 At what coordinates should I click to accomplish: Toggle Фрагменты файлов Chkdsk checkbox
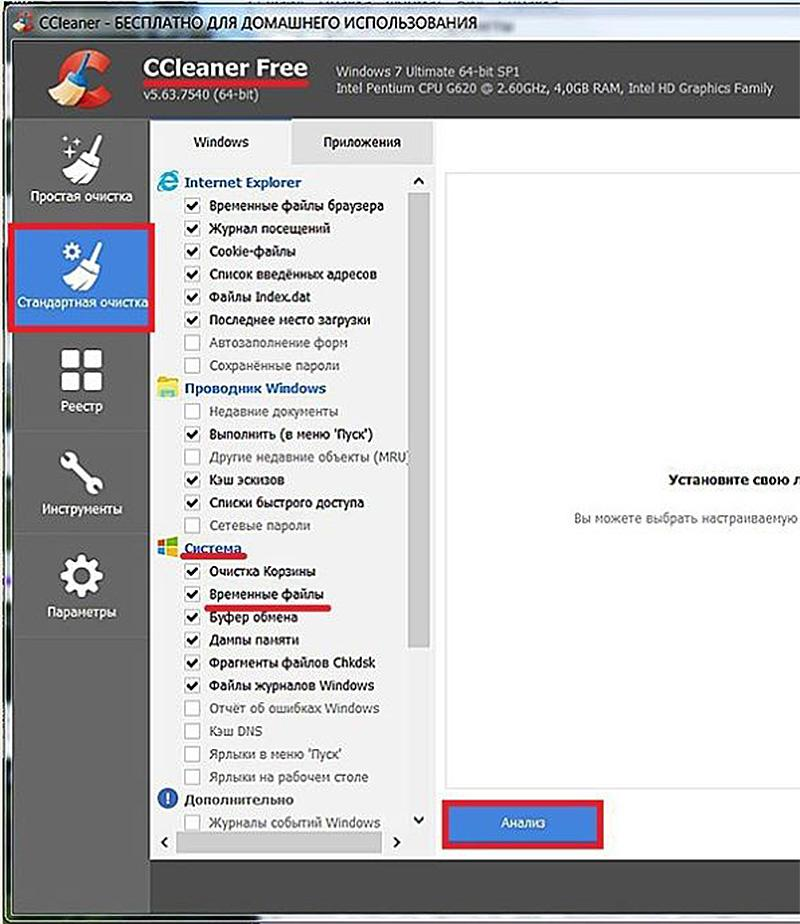tap(192, 662)
